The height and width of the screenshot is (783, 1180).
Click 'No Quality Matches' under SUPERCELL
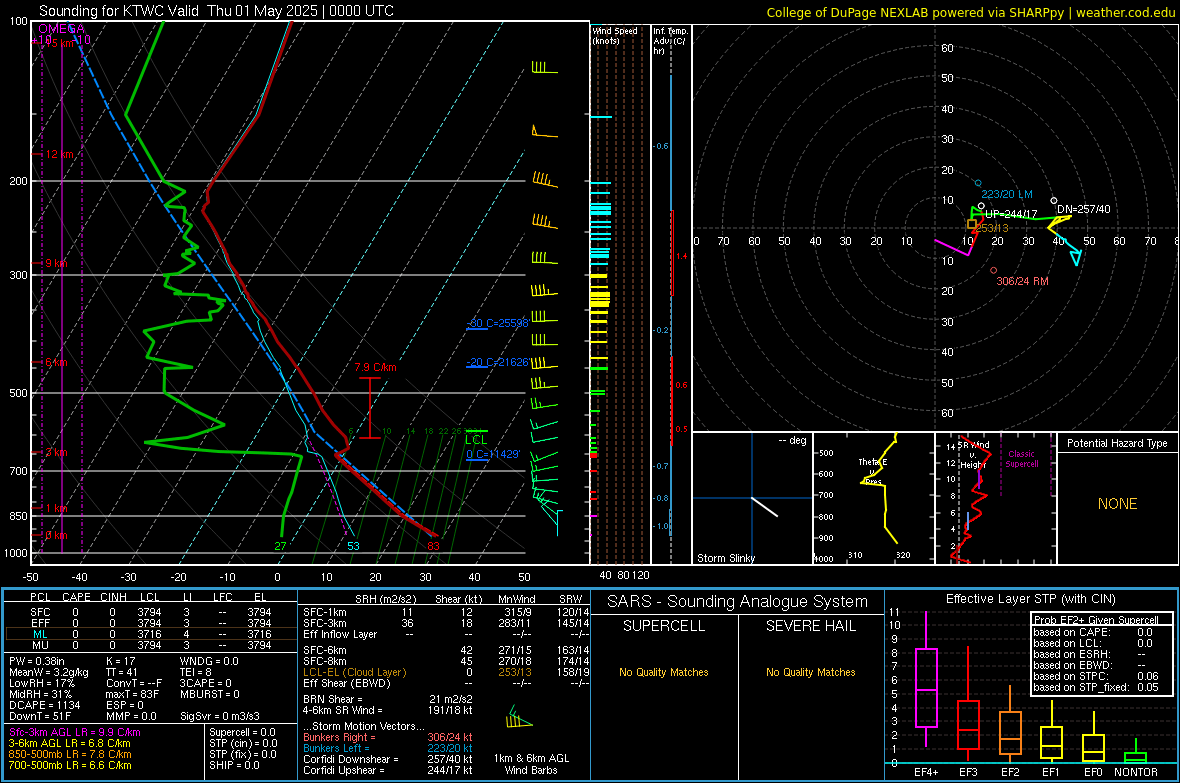(x=664, y=672)
